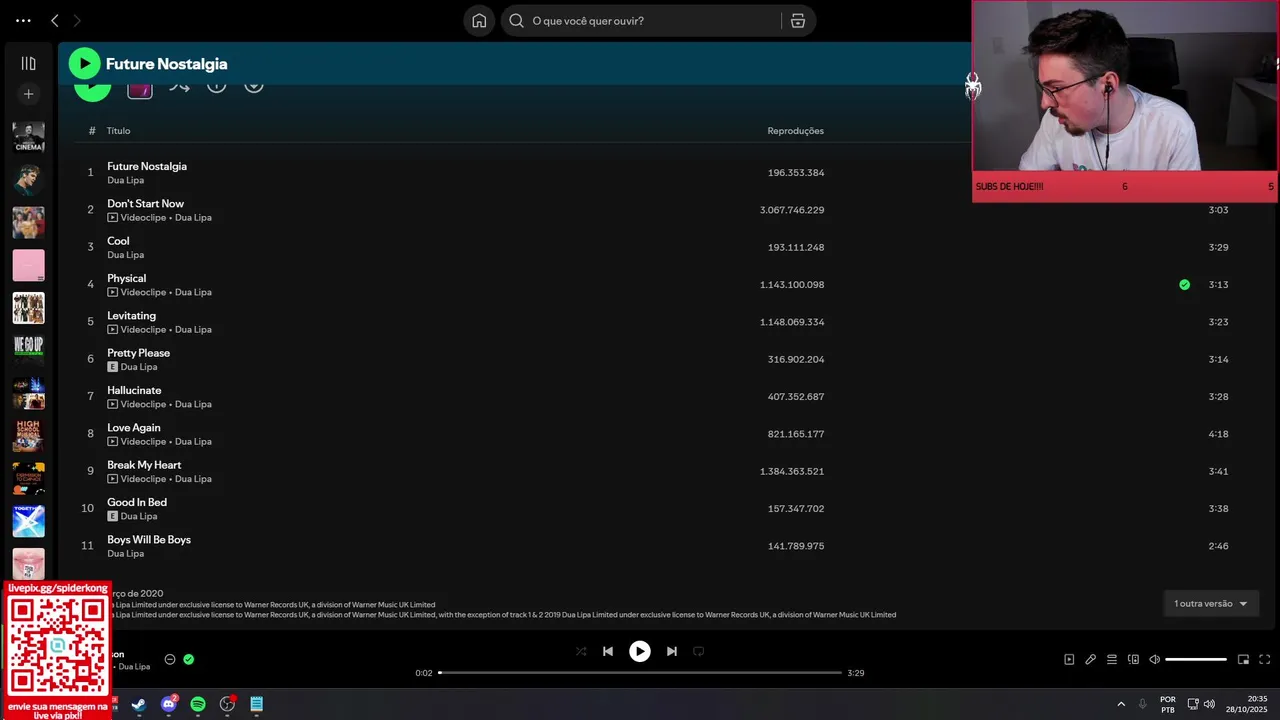This screenshot has width=1280, height=720.
Task: Skip to the next track
Action: coord(672,651)
